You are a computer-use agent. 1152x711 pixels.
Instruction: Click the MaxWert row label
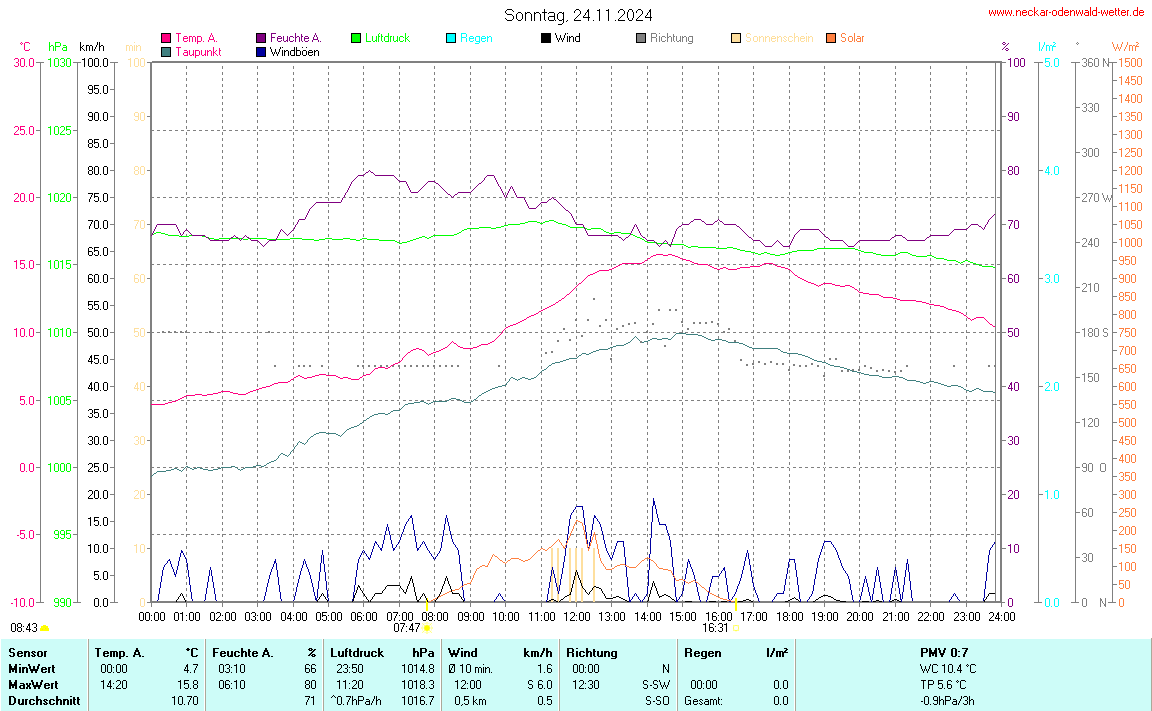pos(32,684)
